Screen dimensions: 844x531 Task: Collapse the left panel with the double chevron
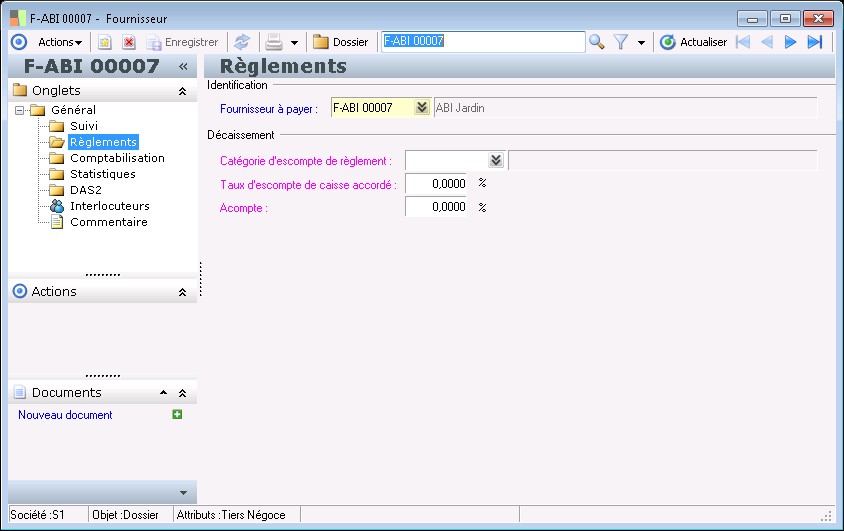[183, 66]
